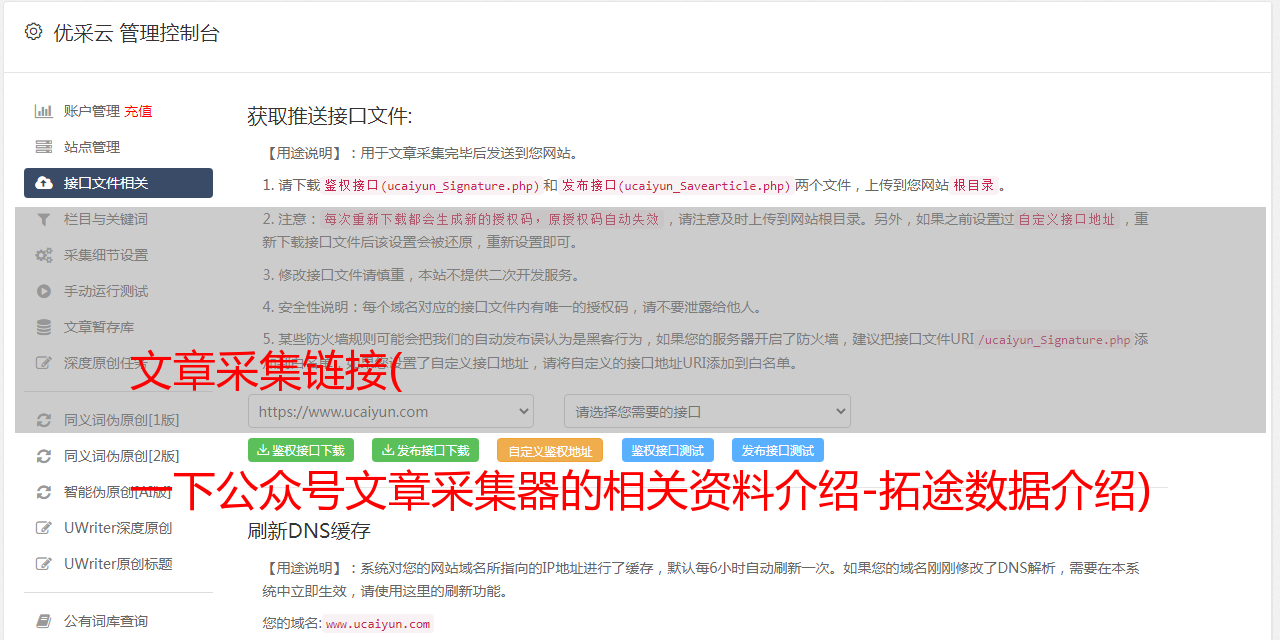Click the www.ucaiyun.com domain text
Image resolution: width=1280 pixels, height=640 pixels.
(x=378, y=624)
